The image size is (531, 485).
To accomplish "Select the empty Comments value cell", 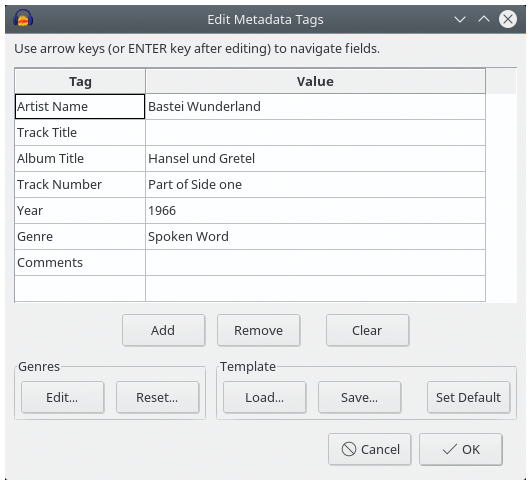I will coord(315,262).
